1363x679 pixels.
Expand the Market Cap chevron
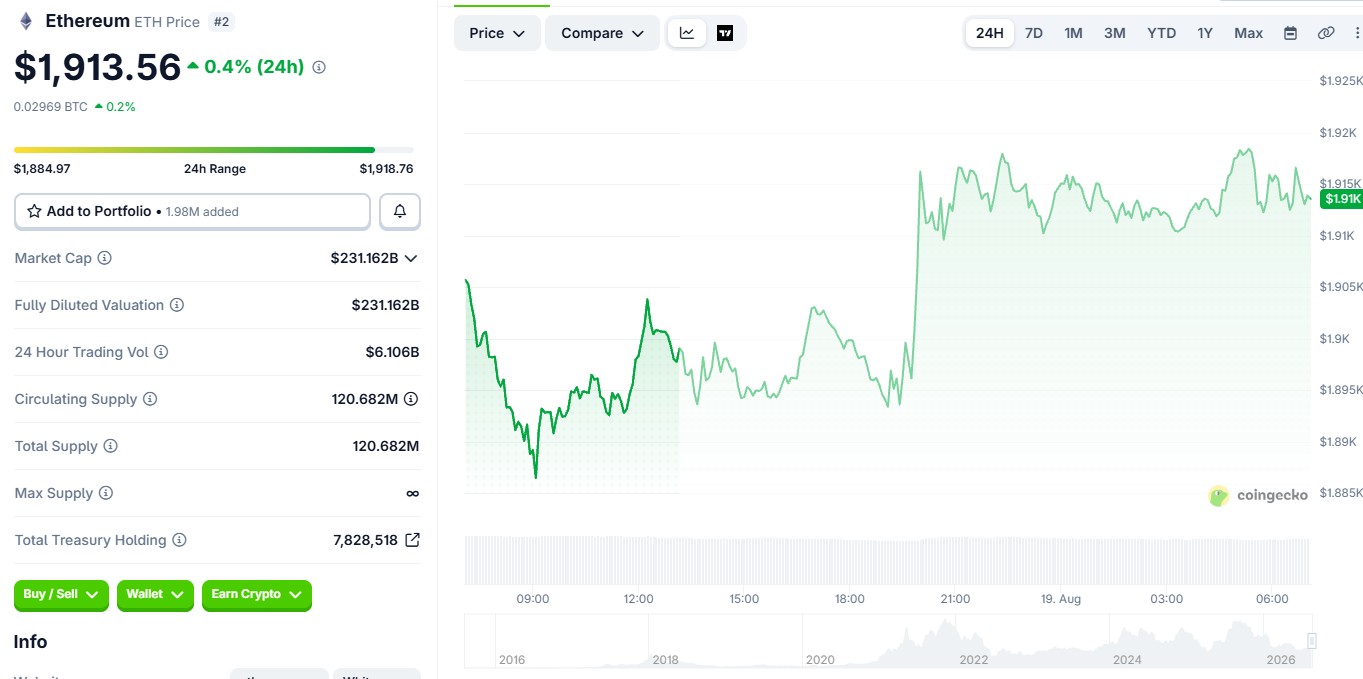(411, 258)
